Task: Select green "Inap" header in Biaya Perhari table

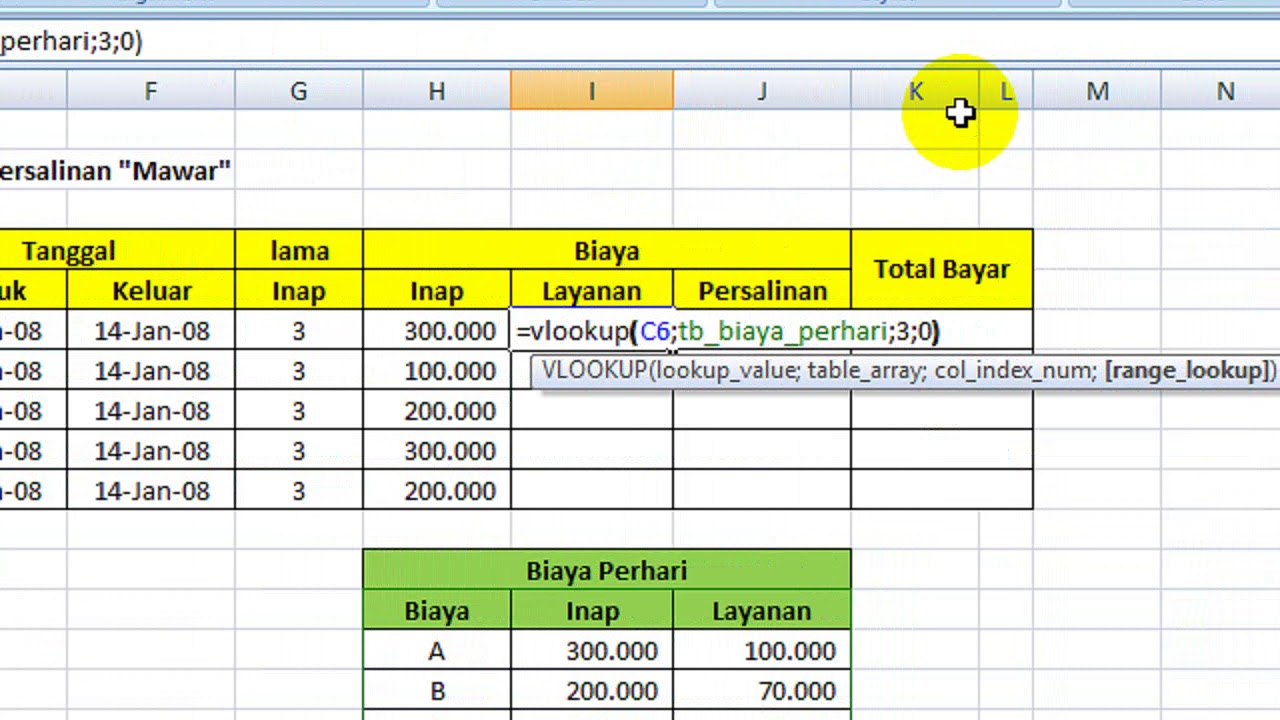Action: (592, 610)
